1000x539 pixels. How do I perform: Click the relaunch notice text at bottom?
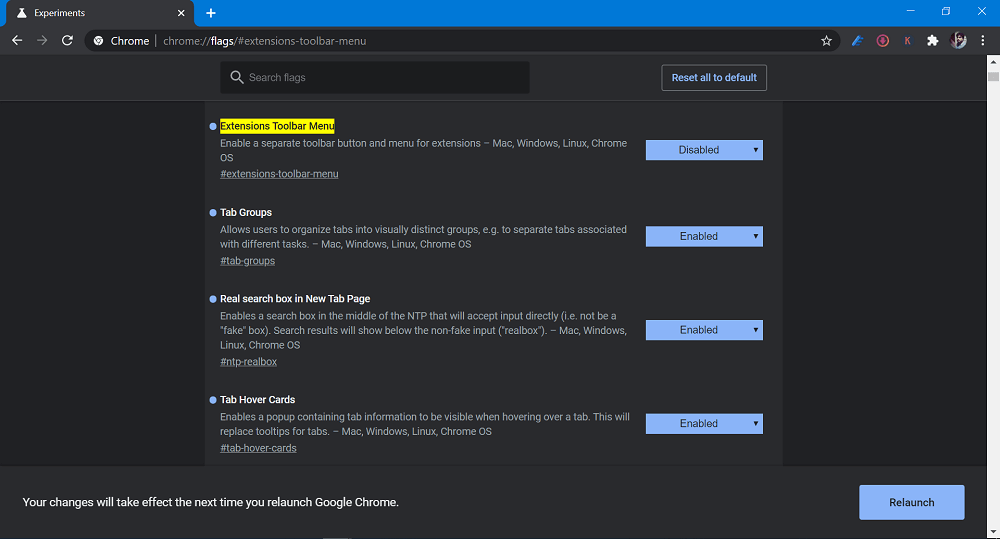tap(210, 502)
